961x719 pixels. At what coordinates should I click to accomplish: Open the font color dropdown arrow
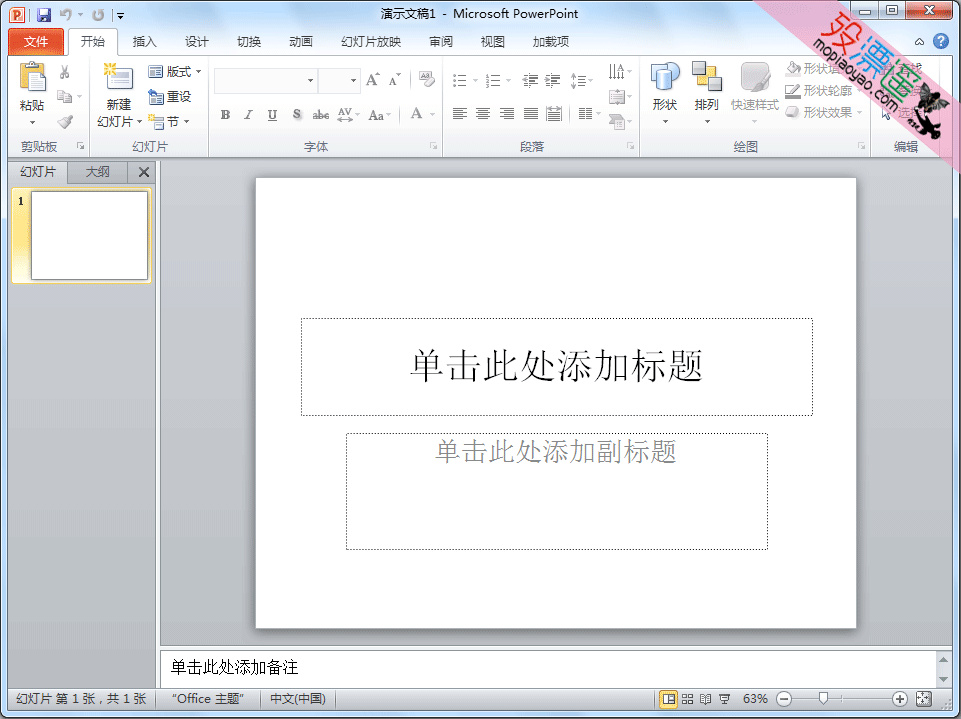(432, 114)
